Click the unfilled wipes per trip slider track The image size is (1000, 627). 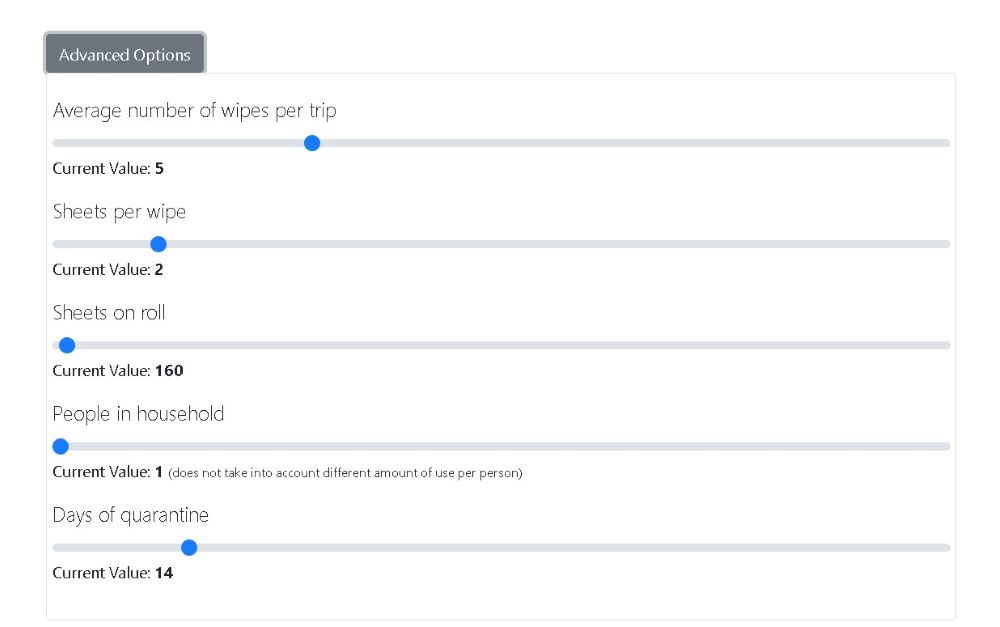(x=630, y=143)
